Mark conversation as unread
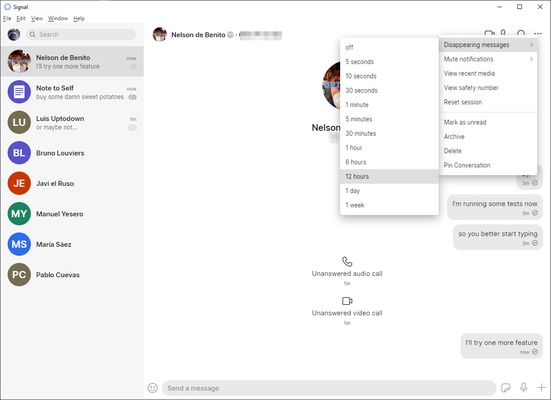 click(x=488, y=122)
